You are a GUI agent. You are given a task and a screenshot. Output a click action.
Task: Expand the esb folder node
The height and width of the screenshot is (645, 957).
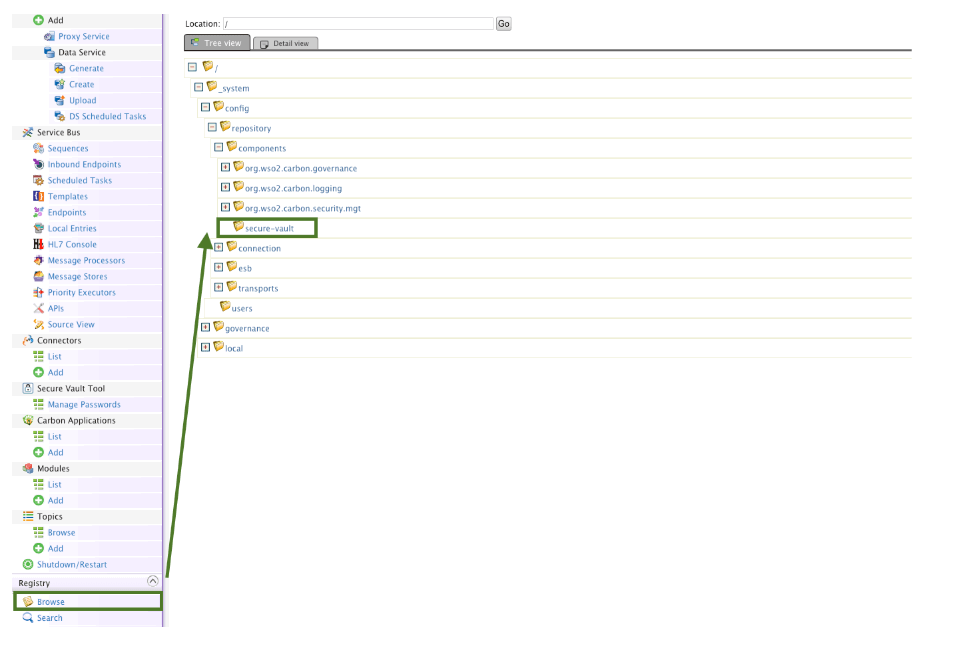pyautogui.click(x=218, y=267)
